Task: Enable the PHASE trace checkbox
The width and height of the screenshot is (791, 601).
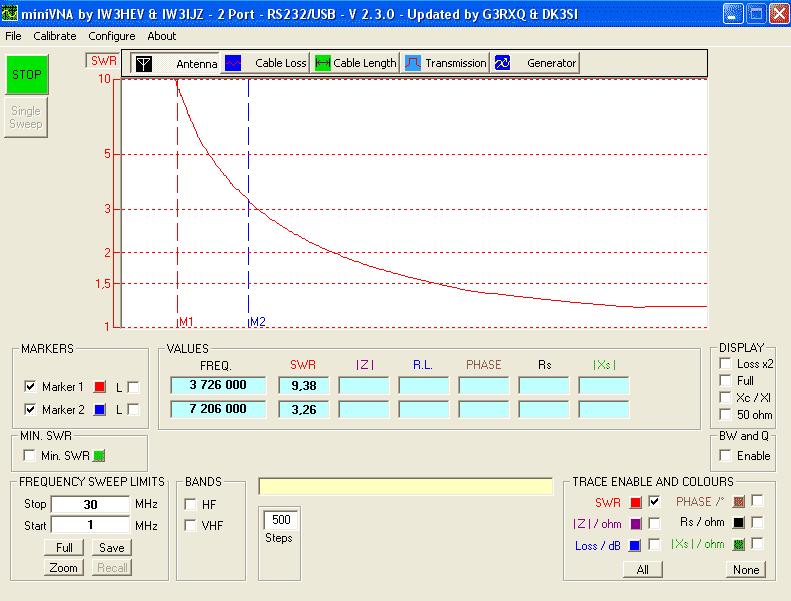Action: click(757, 501)
